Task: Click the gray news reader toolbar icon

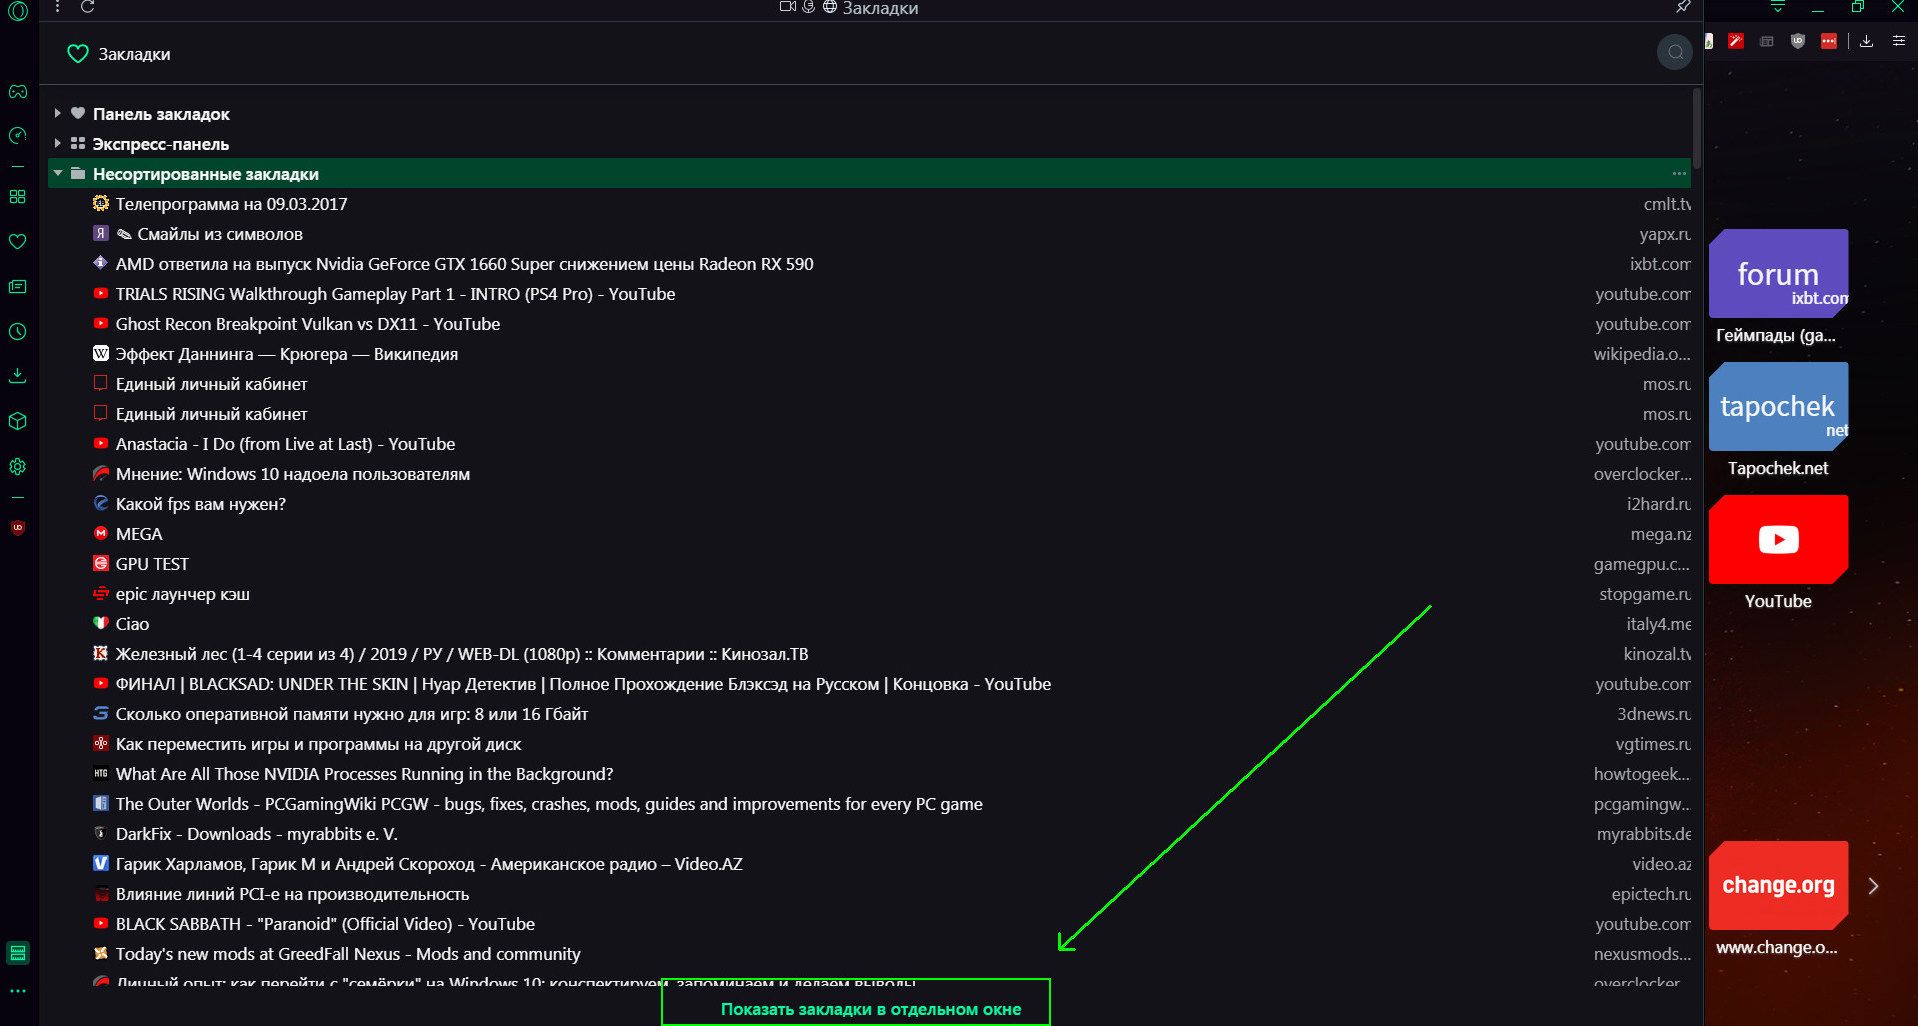Action: point(1767,41)
